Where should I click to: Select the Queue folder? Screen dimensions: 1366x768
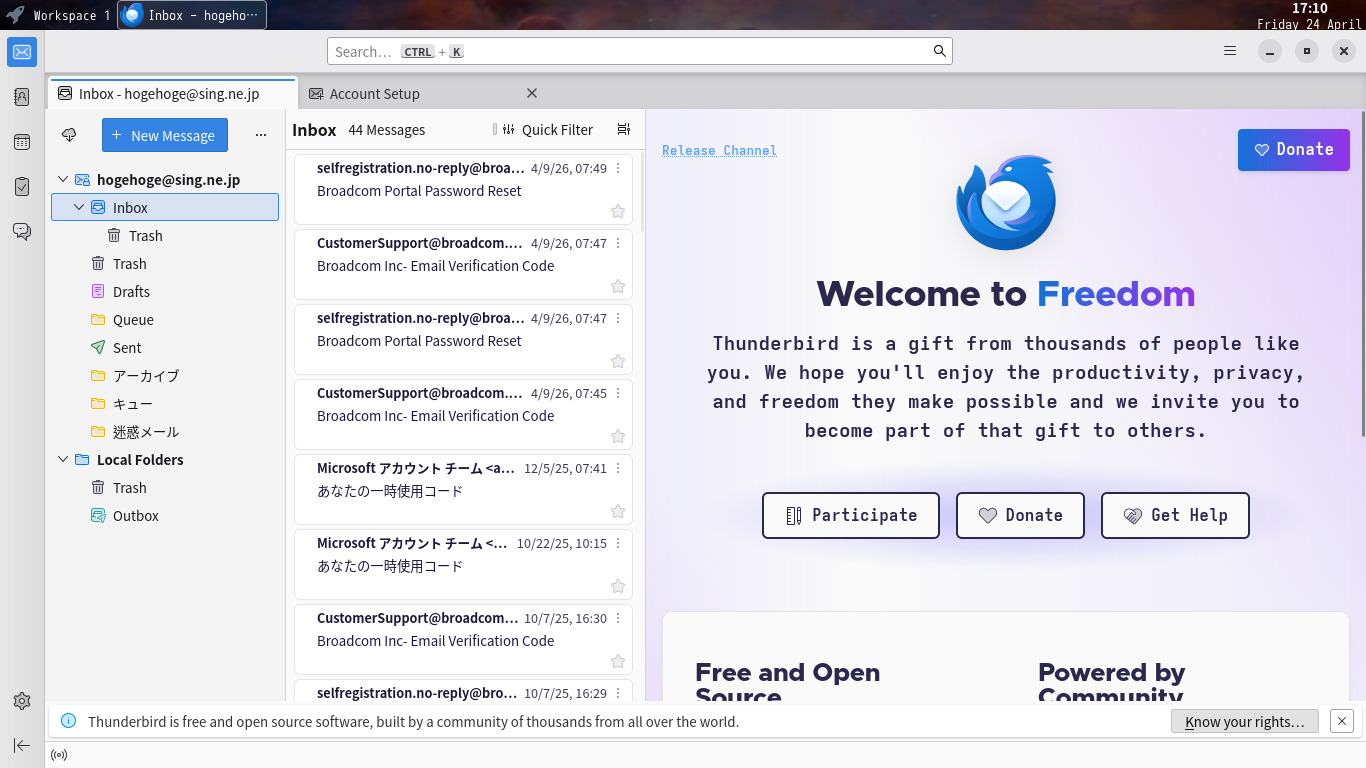[x=133, y=320]
